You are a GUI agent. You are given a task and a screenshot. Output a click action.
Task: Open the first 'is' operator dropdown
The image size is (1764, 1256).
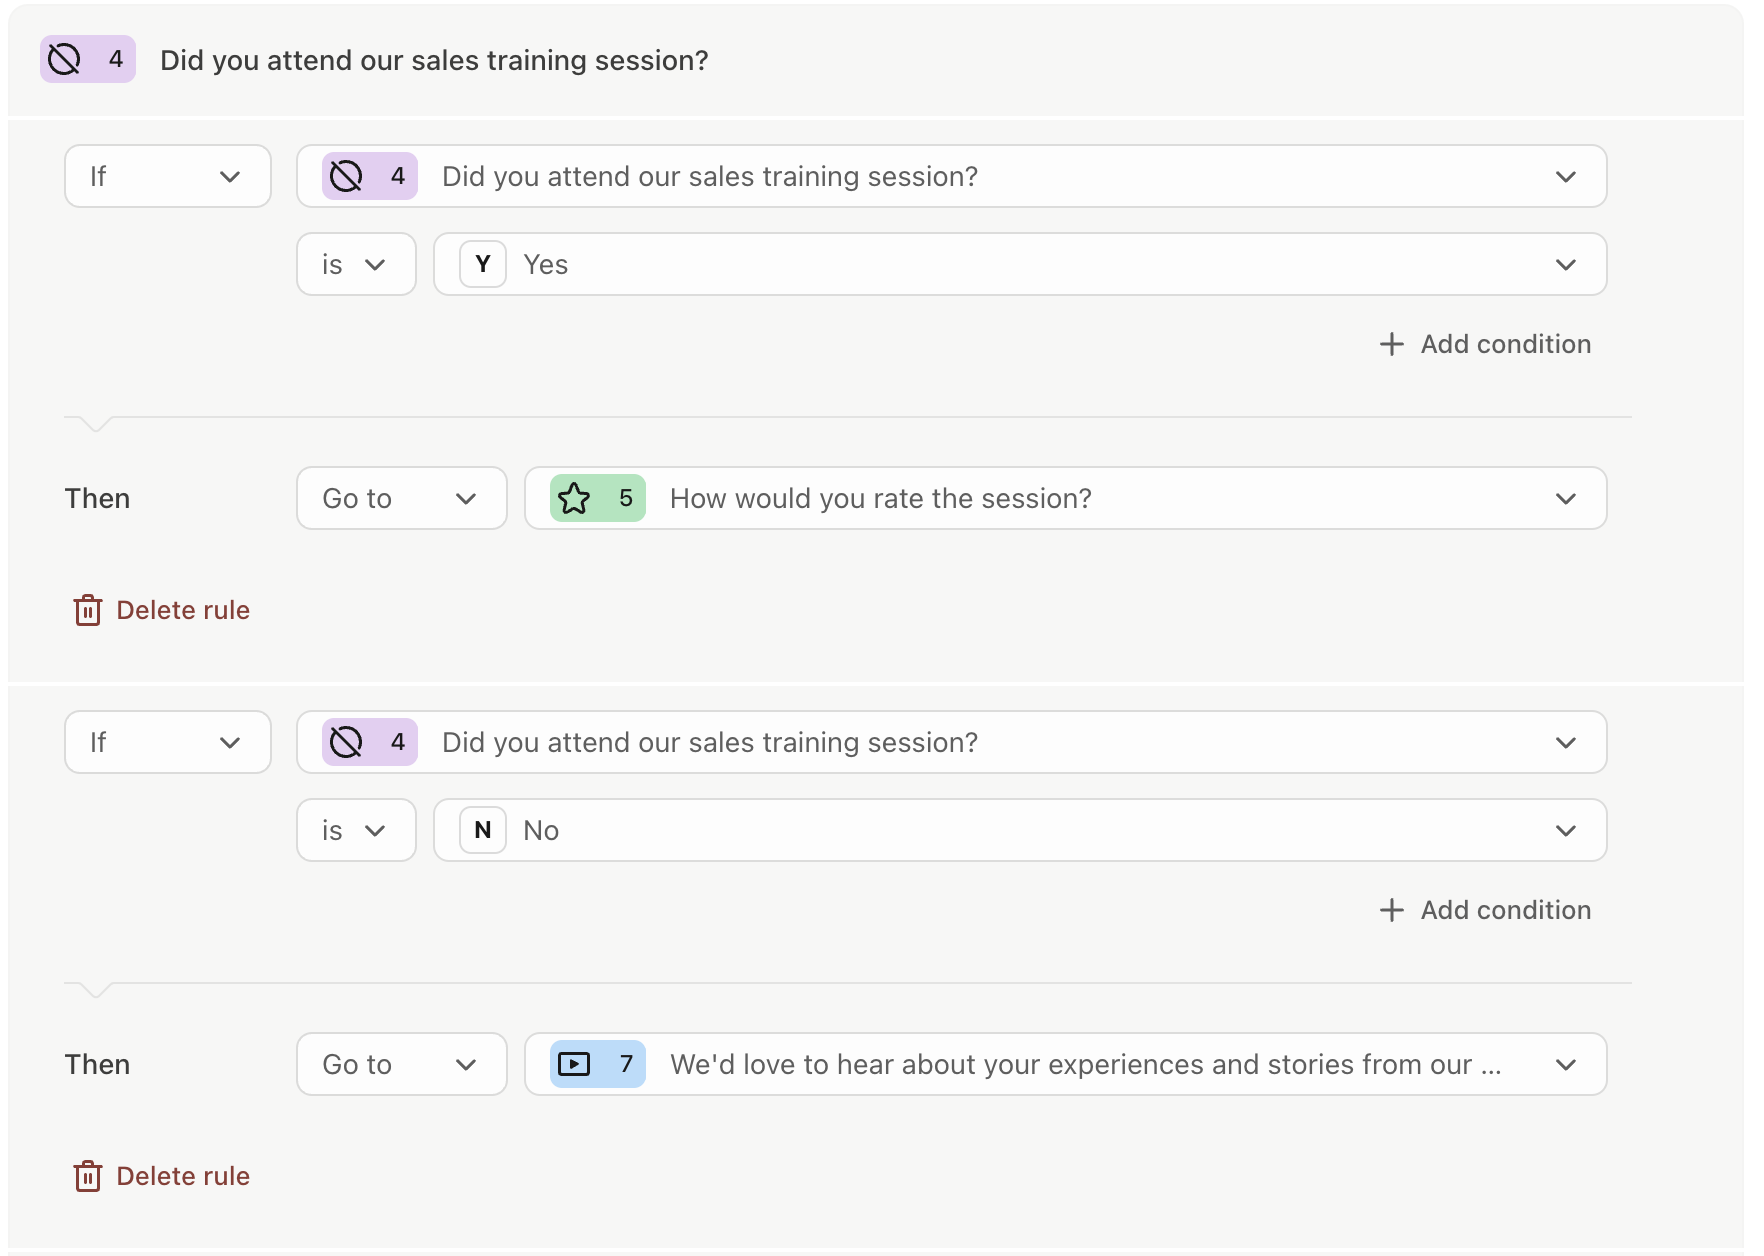(356, 264)
